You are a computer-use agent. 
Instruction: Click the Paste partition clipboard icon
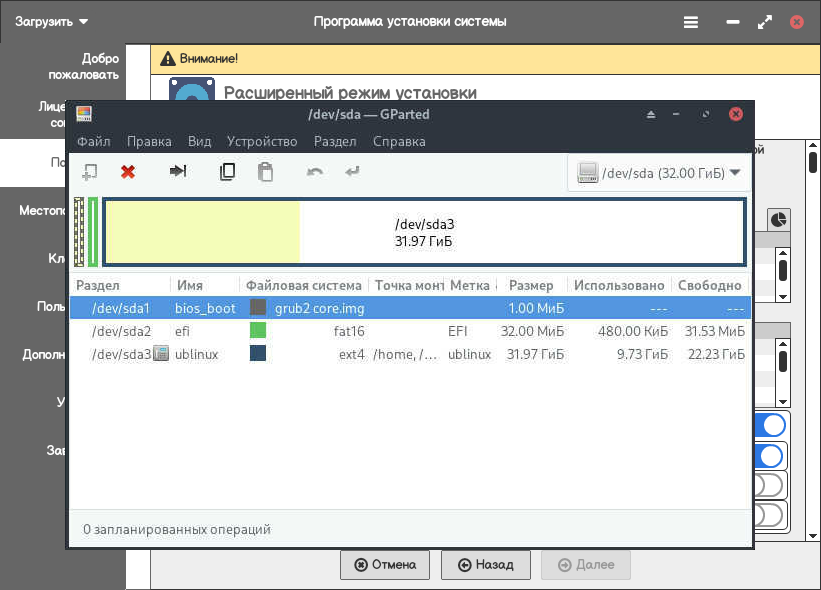coord(265,172)
